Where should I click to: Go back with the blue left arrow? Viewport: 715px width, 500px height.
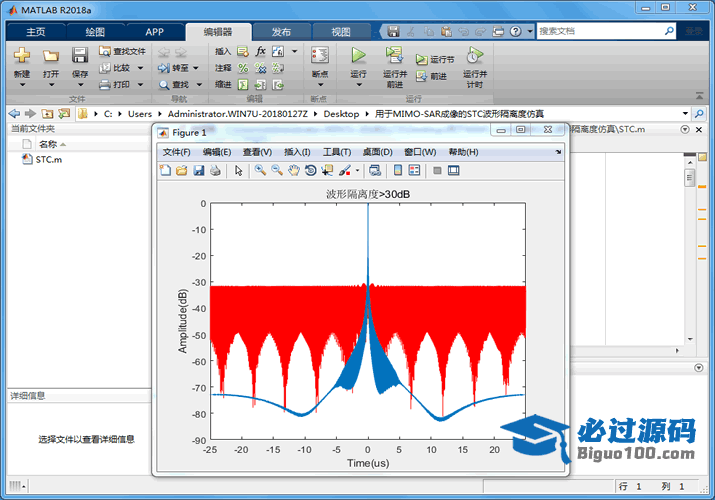tap(14, 113)
